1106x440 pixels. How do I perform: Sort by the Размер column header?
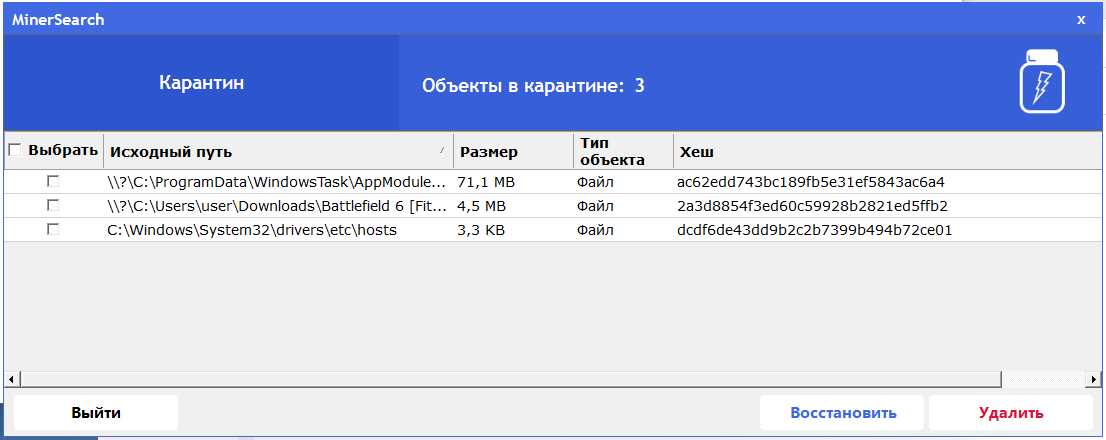[x=513, y=151]
